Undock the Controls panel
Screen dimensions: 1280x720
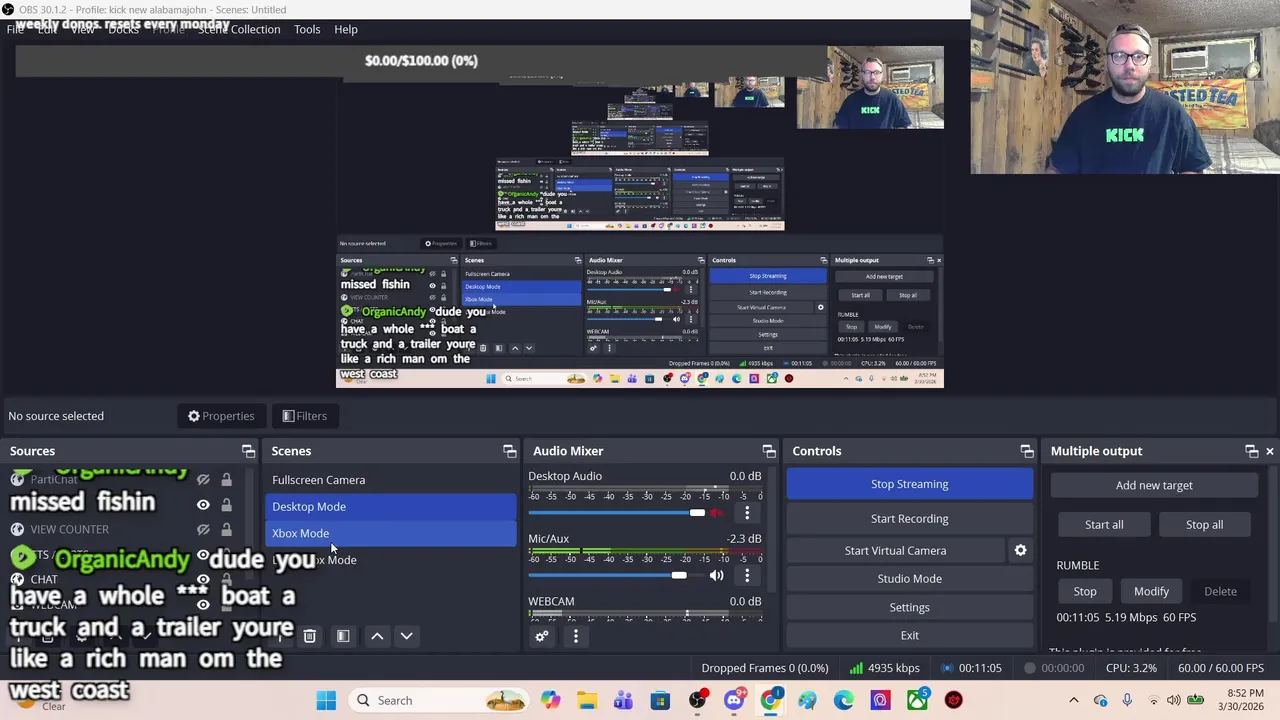(x=1026, y=451)
